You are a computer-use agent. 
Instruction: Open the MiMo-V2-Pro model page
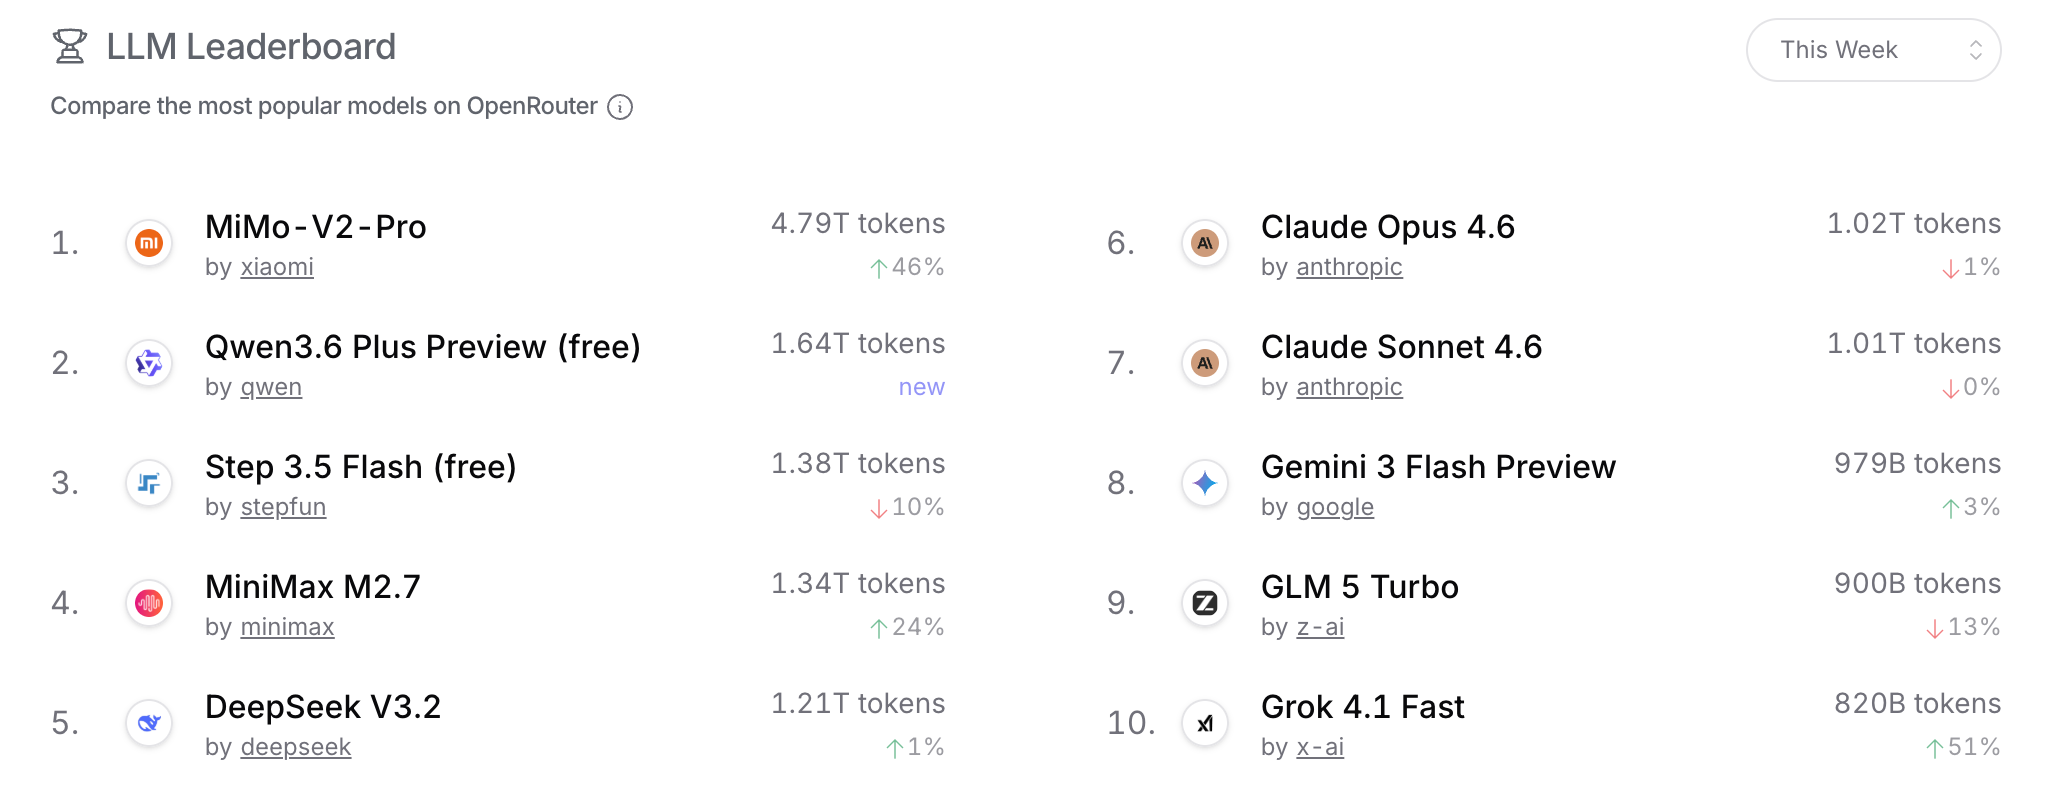[x=316, y=227]
